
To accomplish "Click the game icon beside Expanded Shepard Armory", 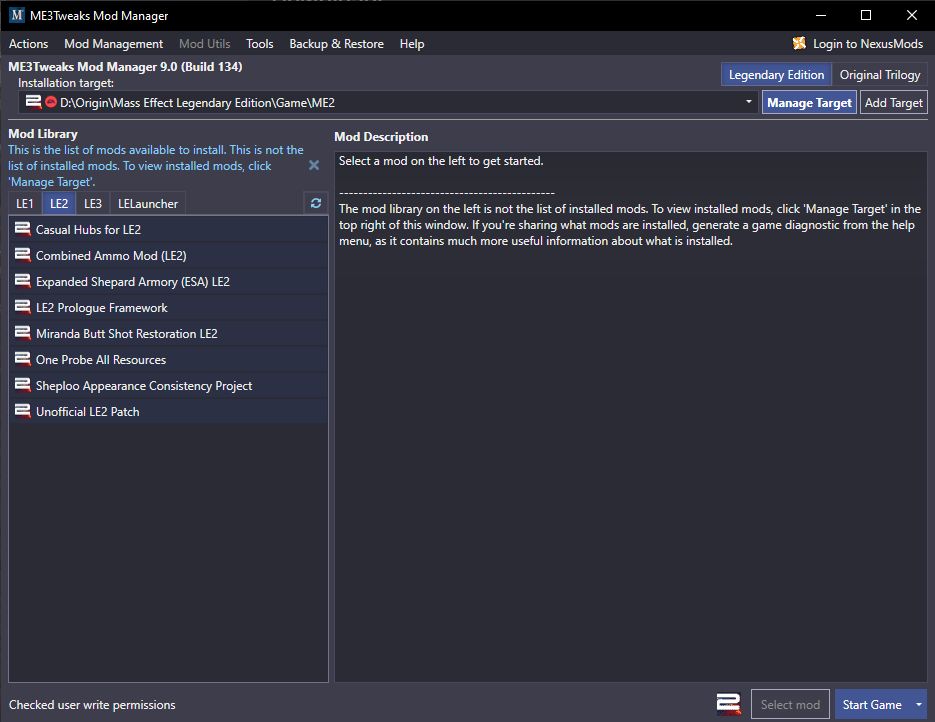I will tap(23, 281).
